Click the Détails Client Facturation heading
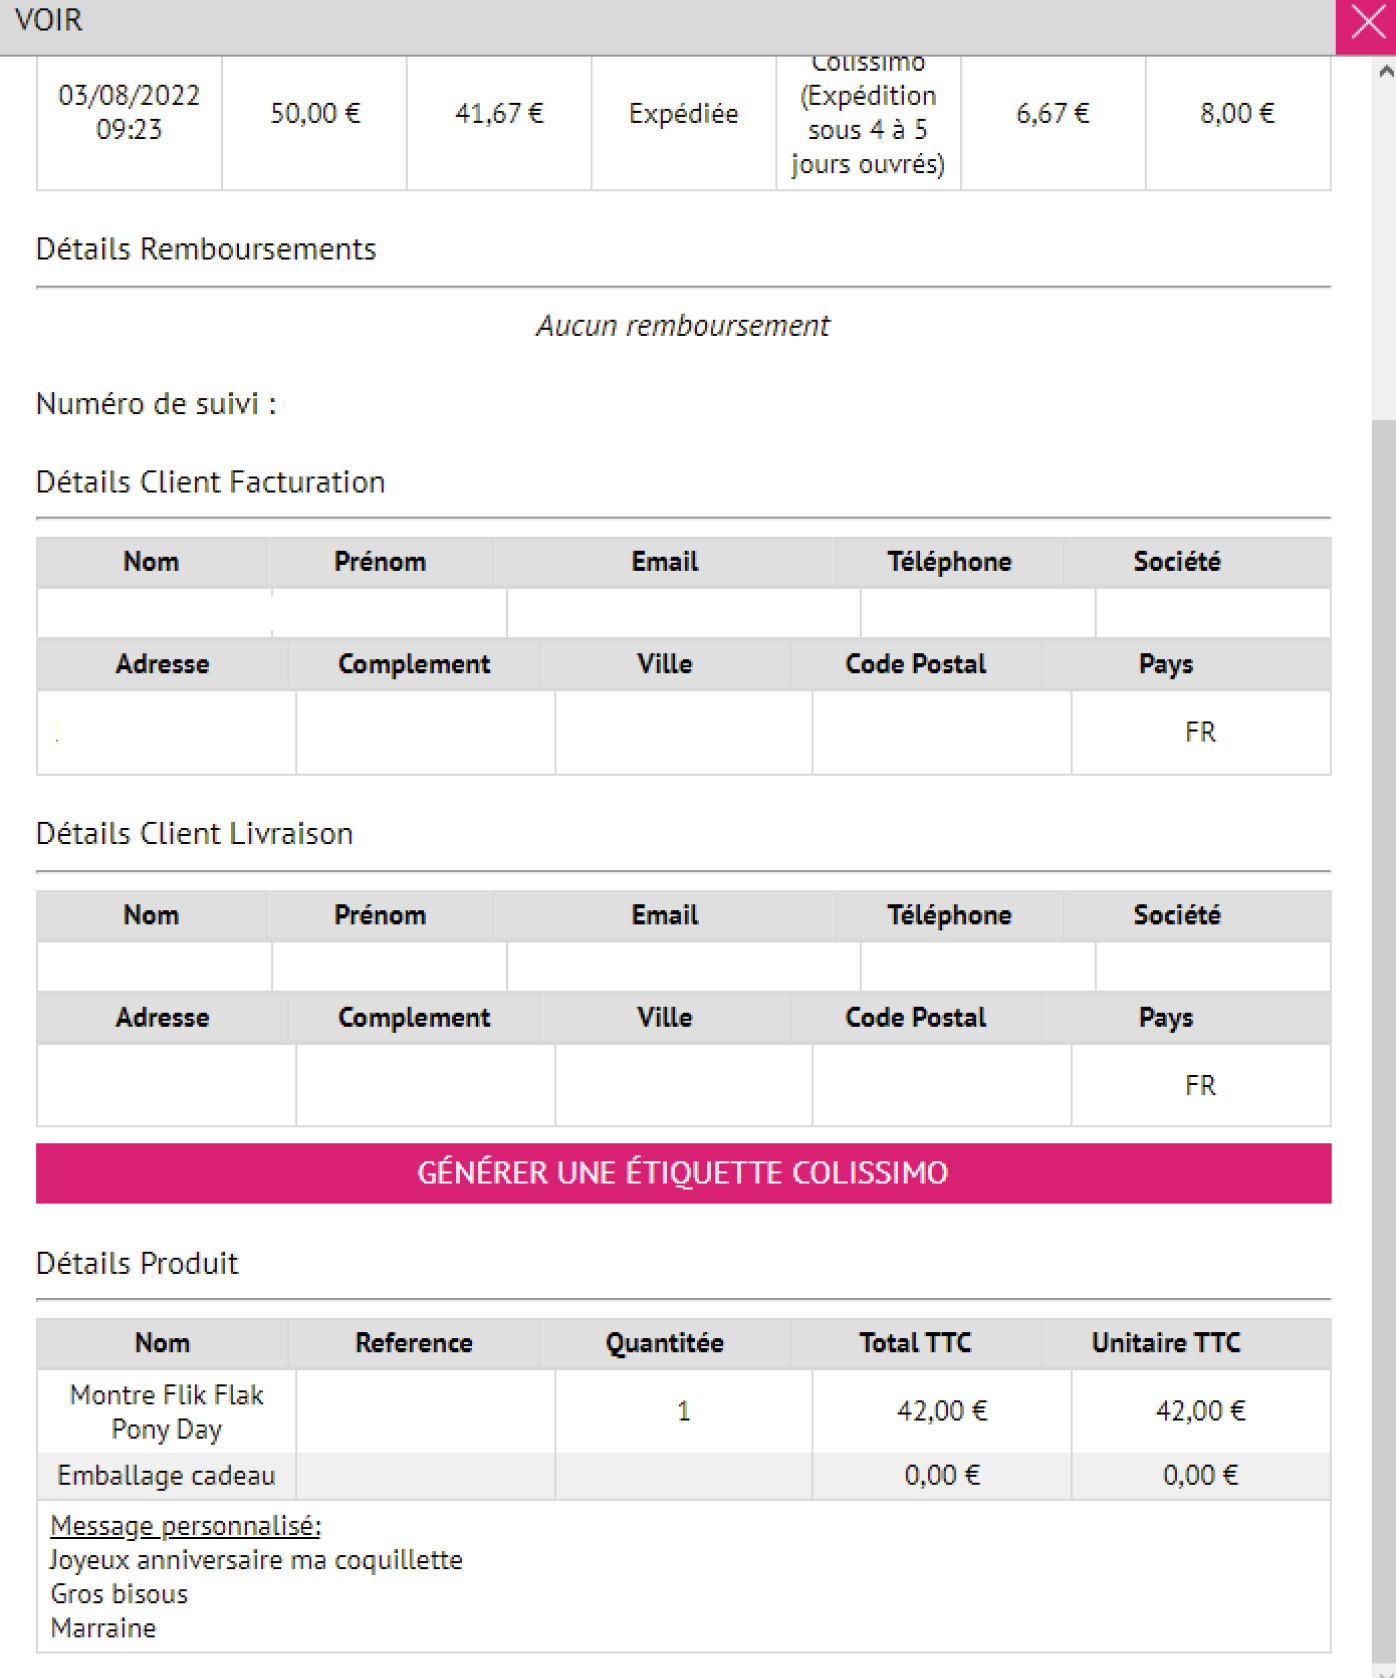Viewport: 1396px width, 1678px height. pyautogui.click(x=210, y=482)
